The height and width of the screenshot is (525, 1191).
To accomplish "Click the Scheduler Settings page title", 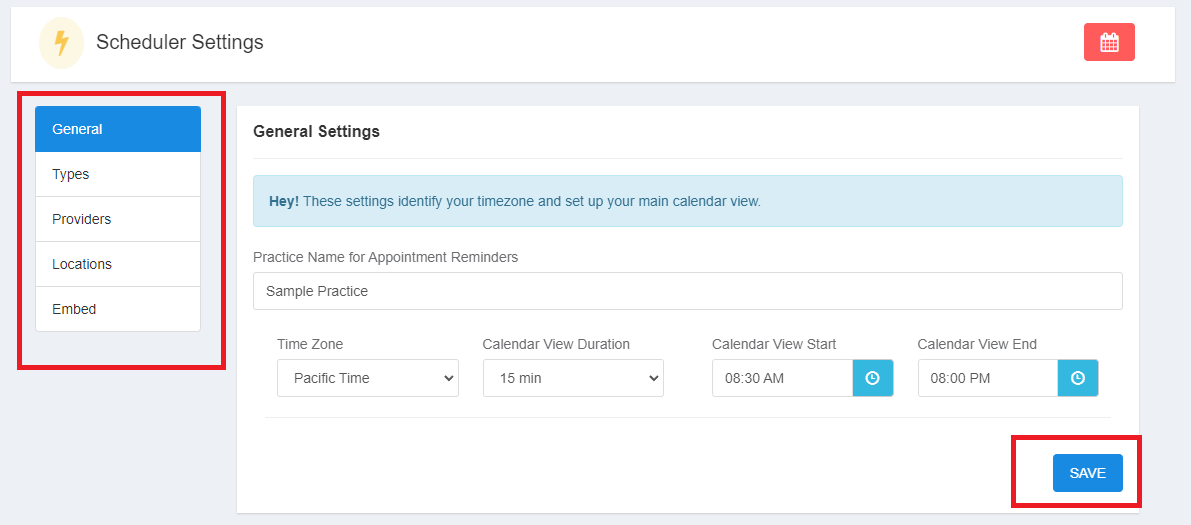I will (x=180, y=42).
